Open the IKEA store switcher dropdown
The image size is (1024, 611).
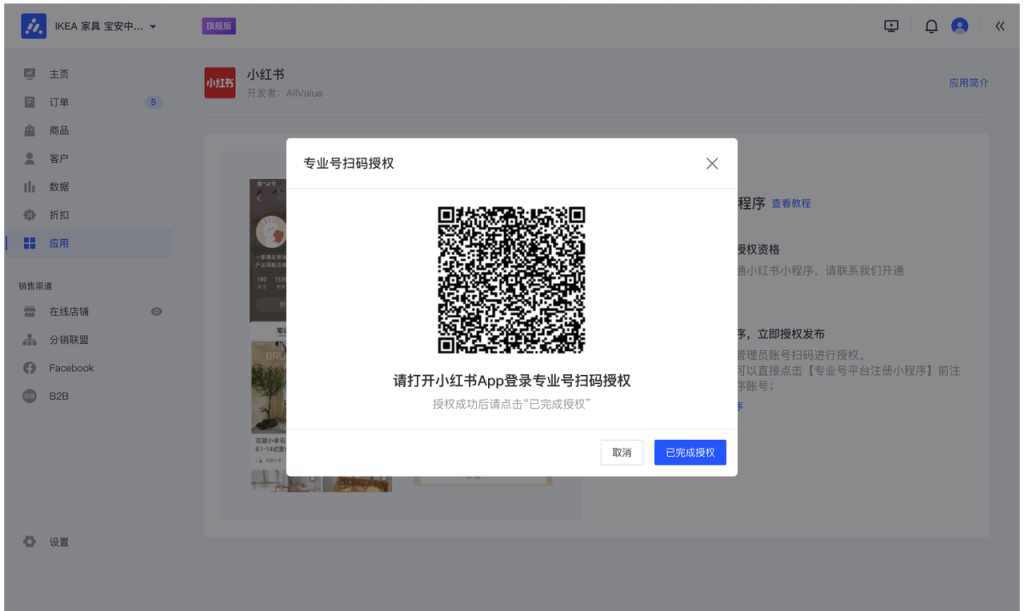(x=105, y=26)
